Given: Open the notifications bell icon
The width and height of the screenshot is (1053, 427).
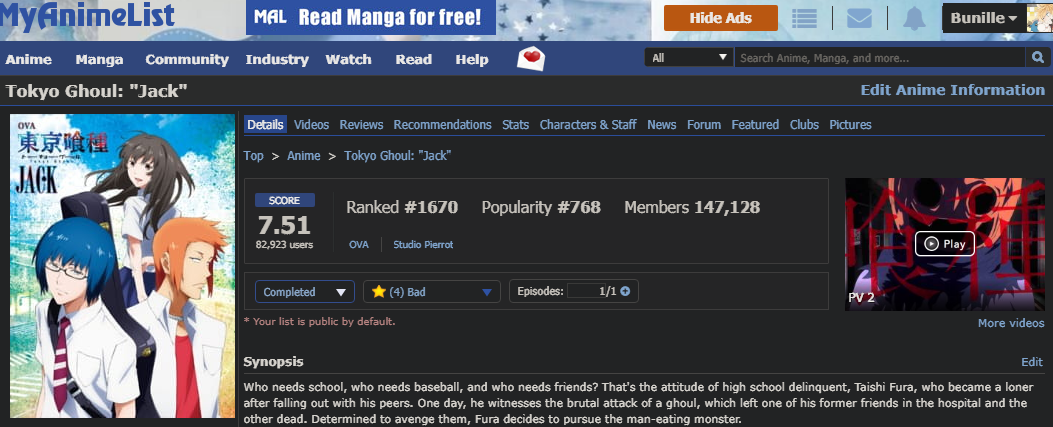Looking at the screenshot, I should pyautogui.click(x=914, y=19).
